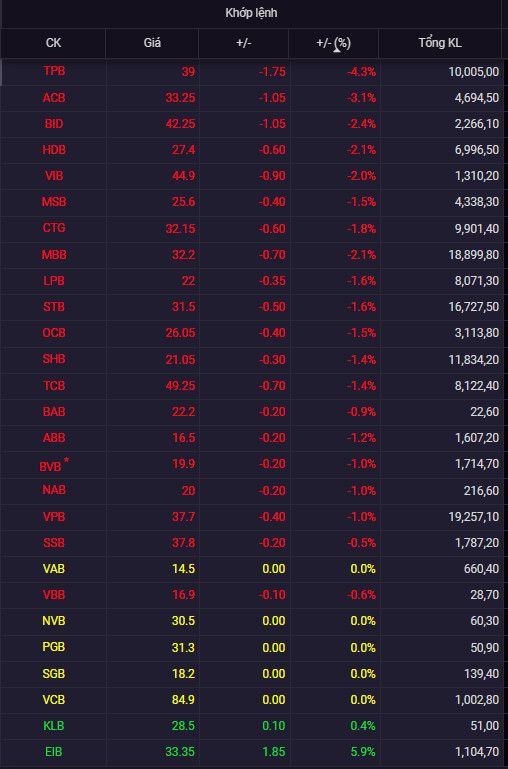Click EIB price 33.35
Screen dimensions: 508x769
[180, 752]
